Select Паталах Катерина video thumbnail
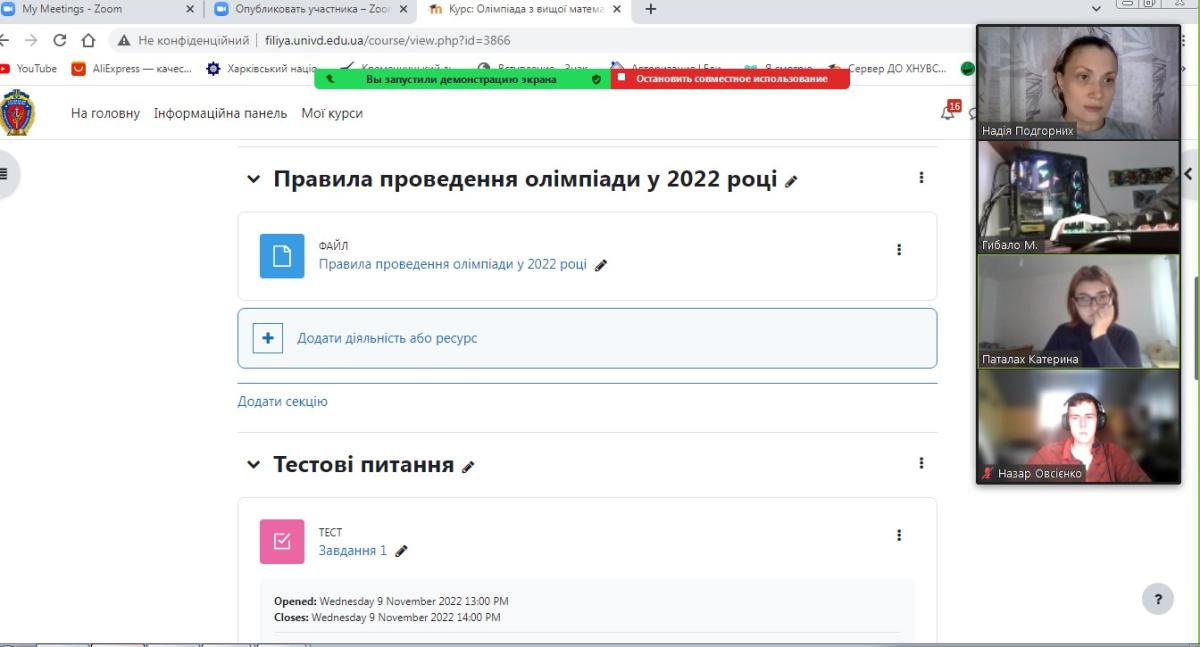This screenshot has height=647, width=1200. pos(1078,311)
